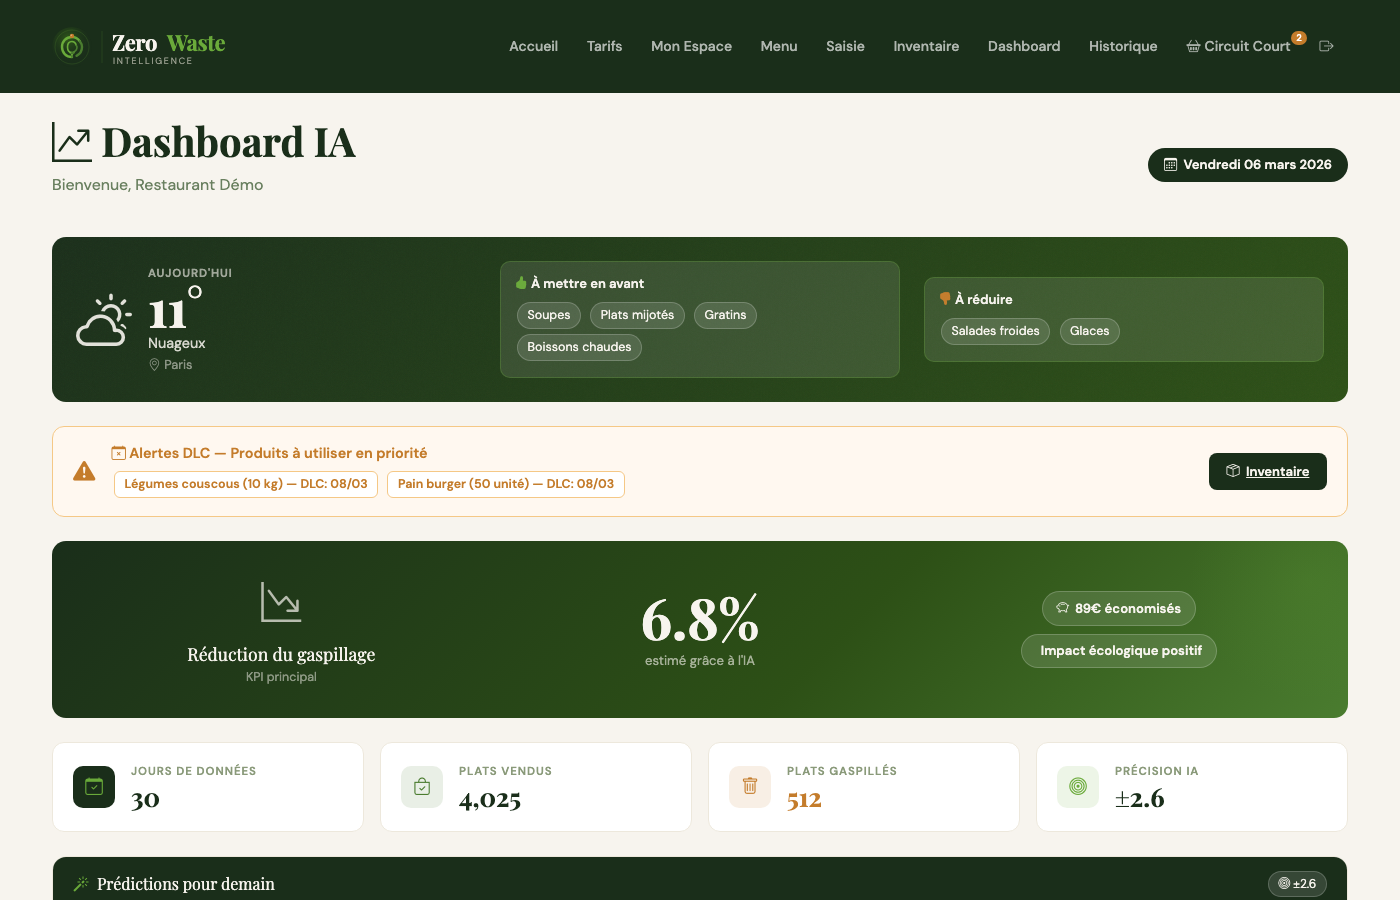Click the warning triangle in the DLC alert
This screenshot has height=900, width=1400.
point(84,471)
